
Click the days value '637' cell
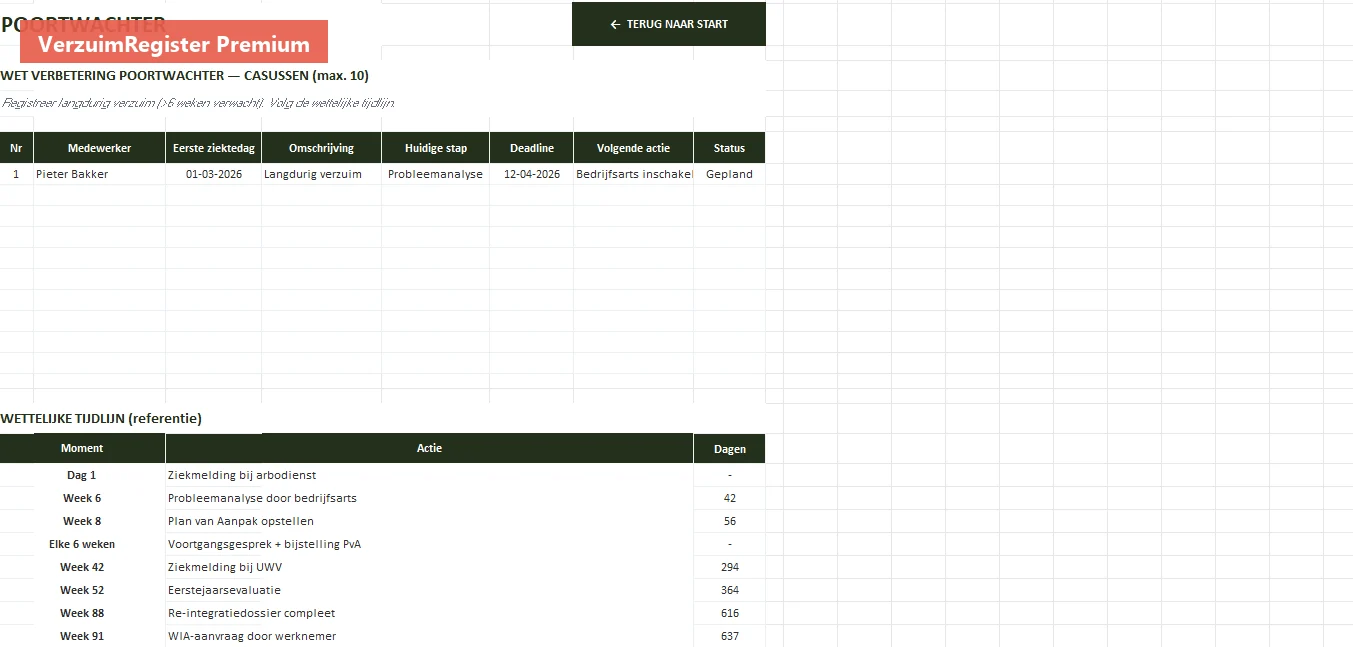click(x=729, y=636)
